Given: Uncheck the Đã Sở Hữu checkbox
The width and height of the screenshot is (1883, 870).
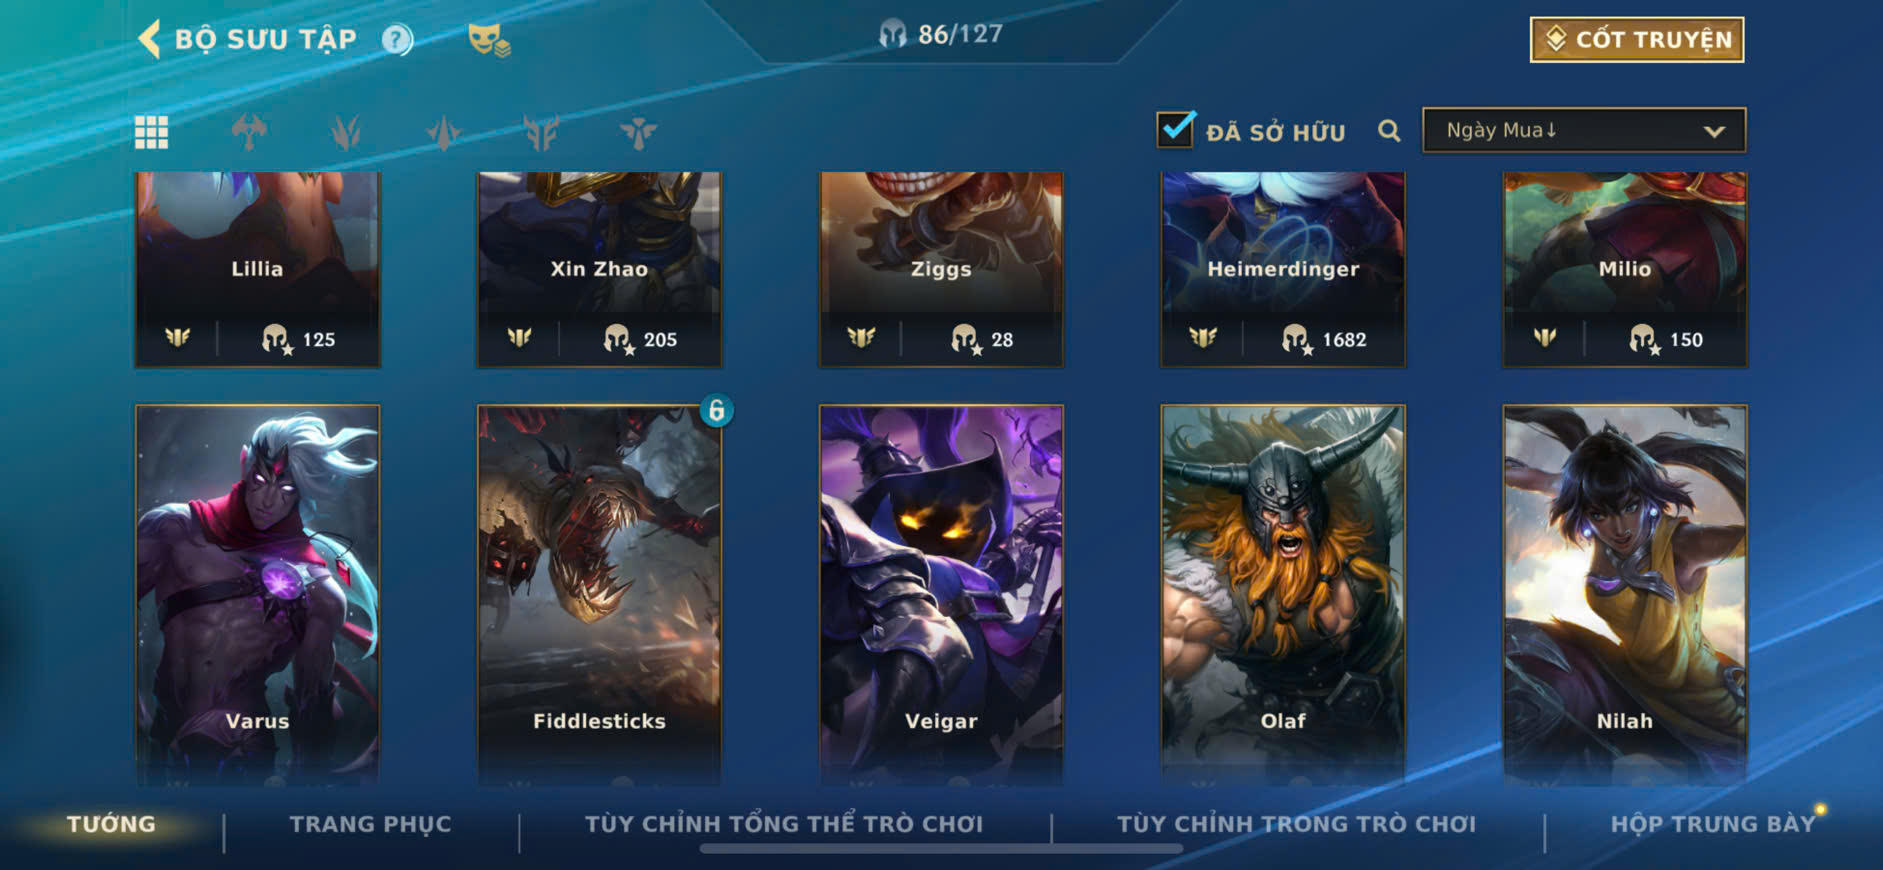Looking at the screenshot, I should 1175,130.
